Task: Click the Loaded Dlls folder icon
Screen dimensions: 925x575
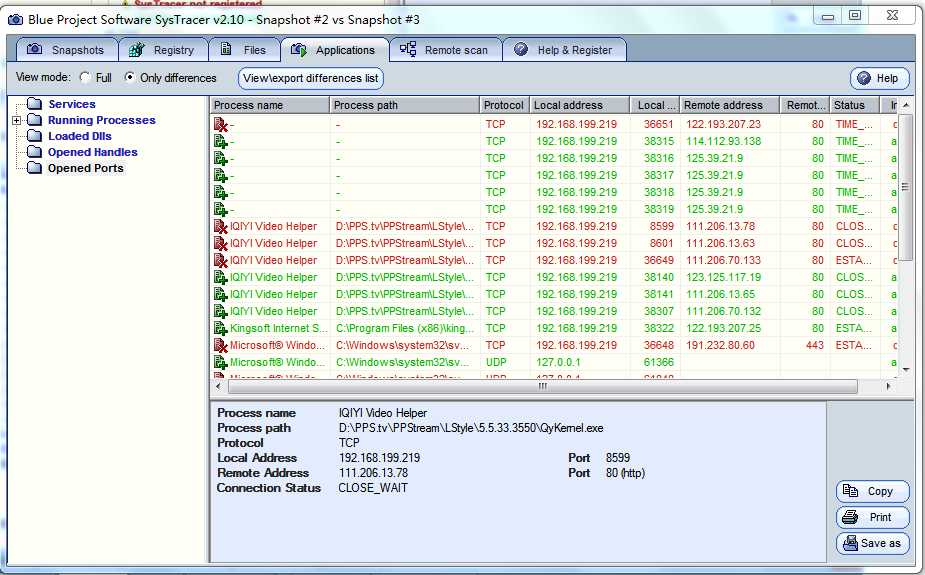Action: coord(35,136)
